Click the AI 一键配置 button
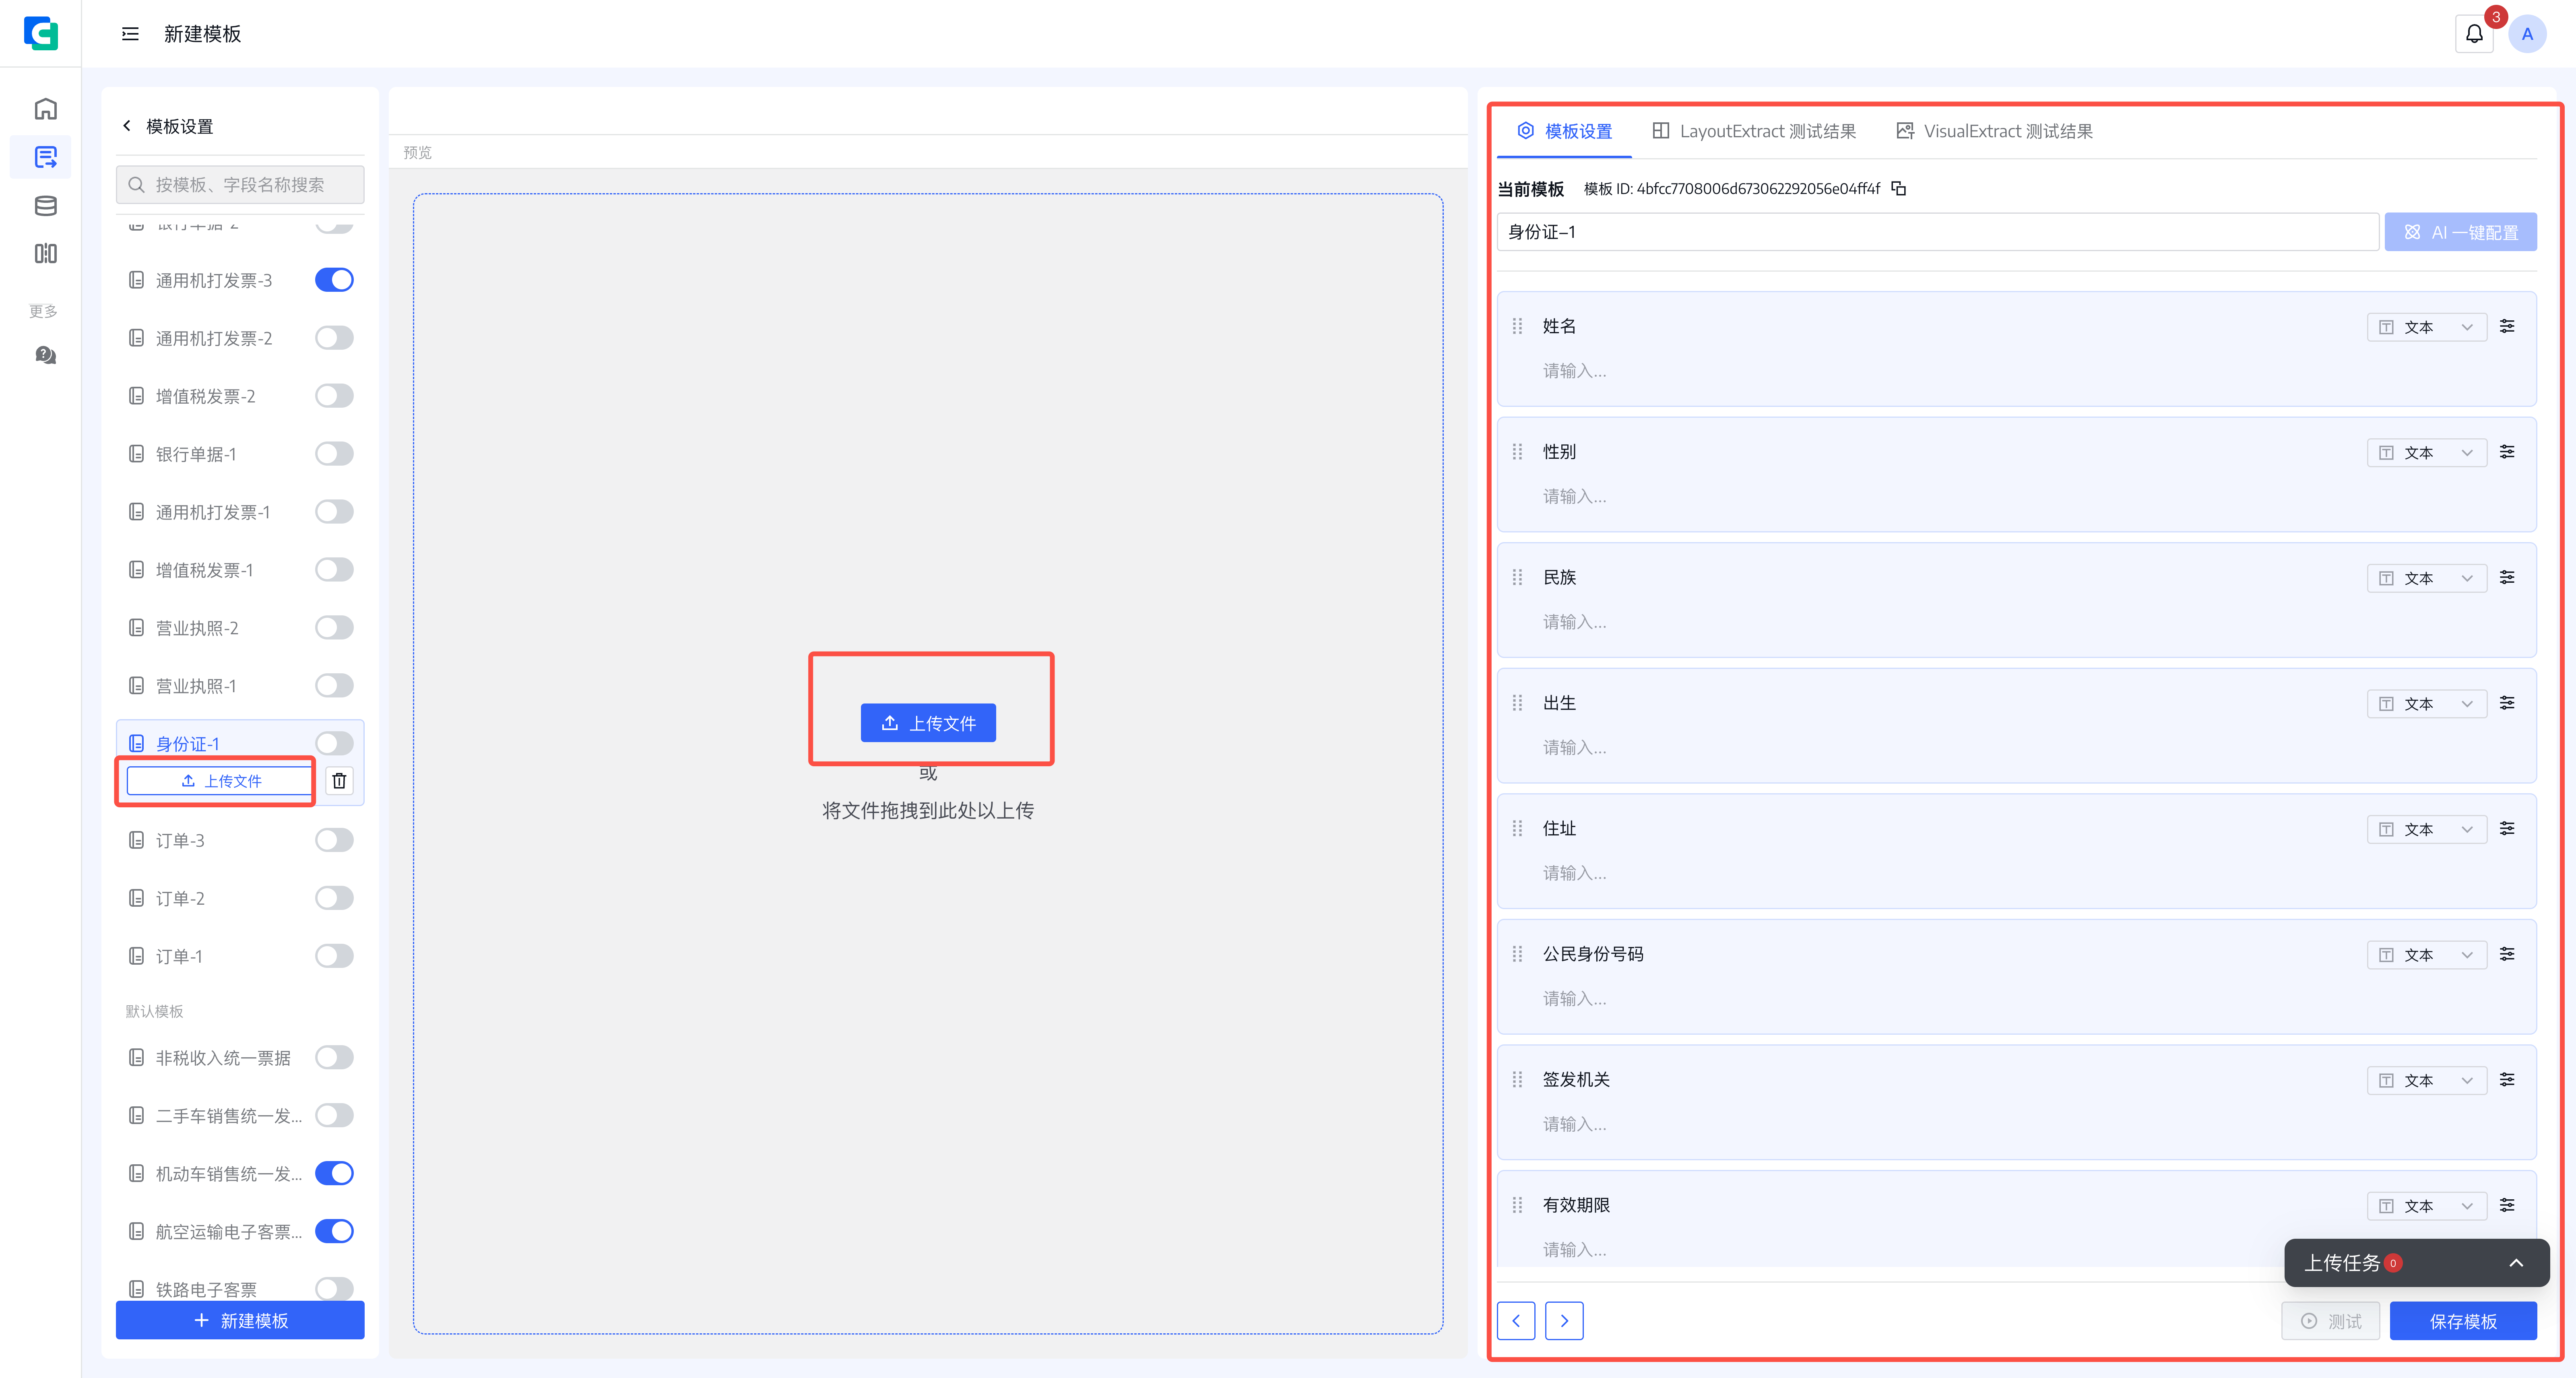 click(x=2460, y=232)
